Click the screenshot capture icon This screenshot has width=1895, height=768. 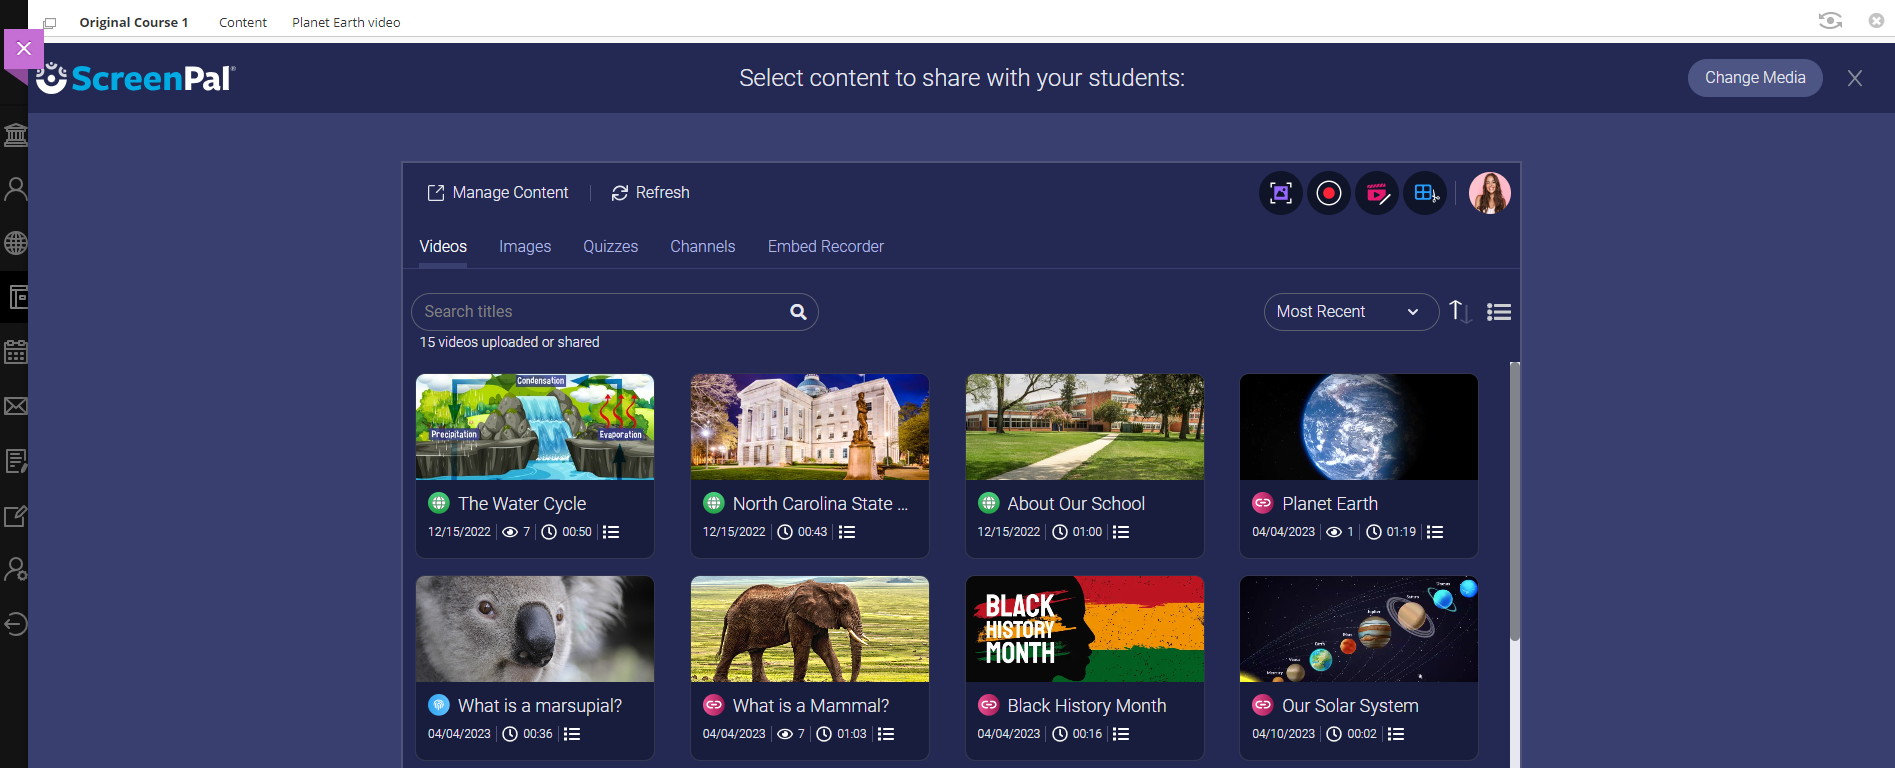tap(1280, 193)
